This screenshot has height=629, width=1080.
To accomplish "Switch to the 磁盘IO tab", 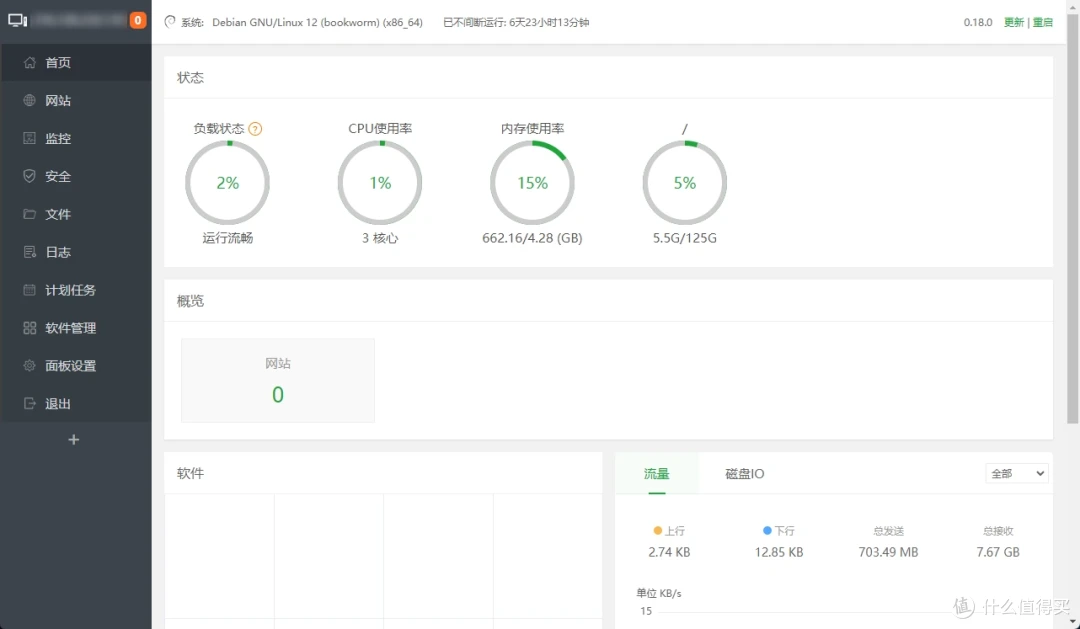I will tap(744, 474).
